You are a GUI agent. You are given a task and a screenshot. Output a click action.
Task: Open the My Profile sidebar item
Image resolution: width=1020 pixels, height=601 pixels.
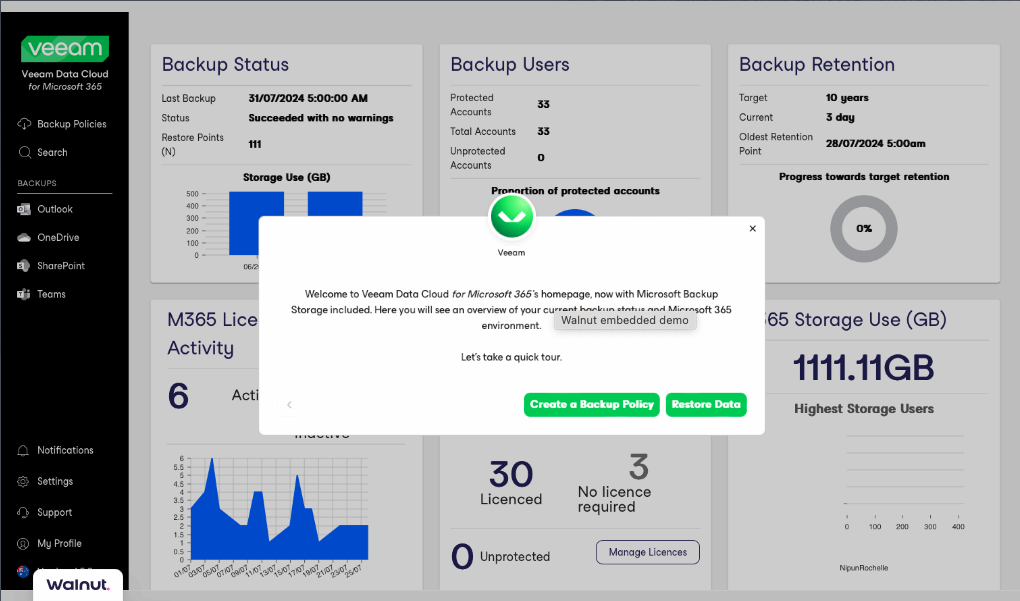click(x=59, y=543)
